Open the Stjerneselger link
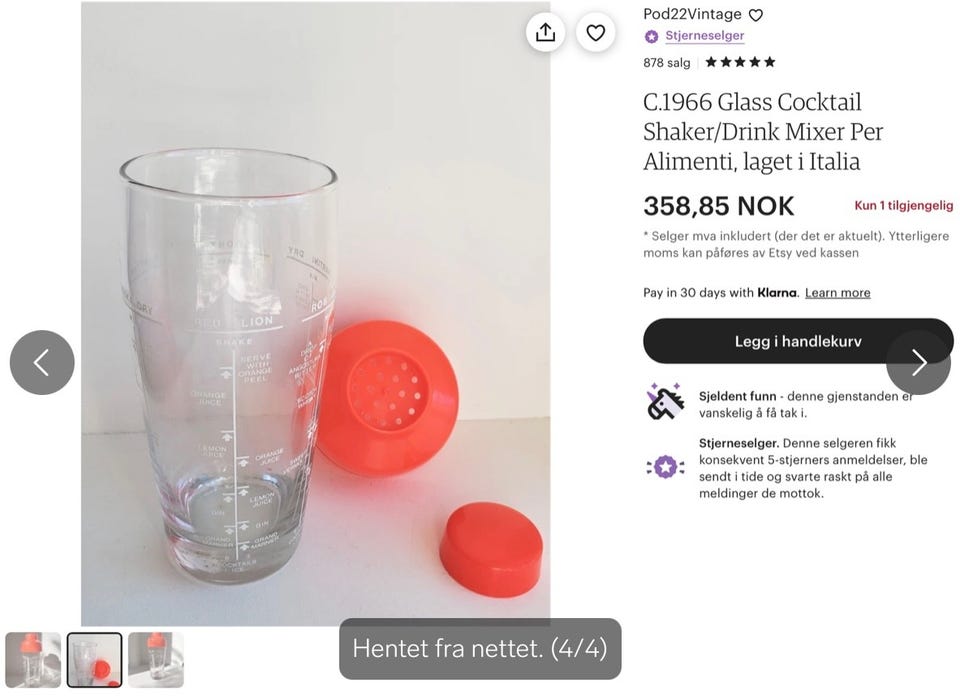The width and height of the screenshot is (960, 700). pyautogui.click(x=704, y=36)
